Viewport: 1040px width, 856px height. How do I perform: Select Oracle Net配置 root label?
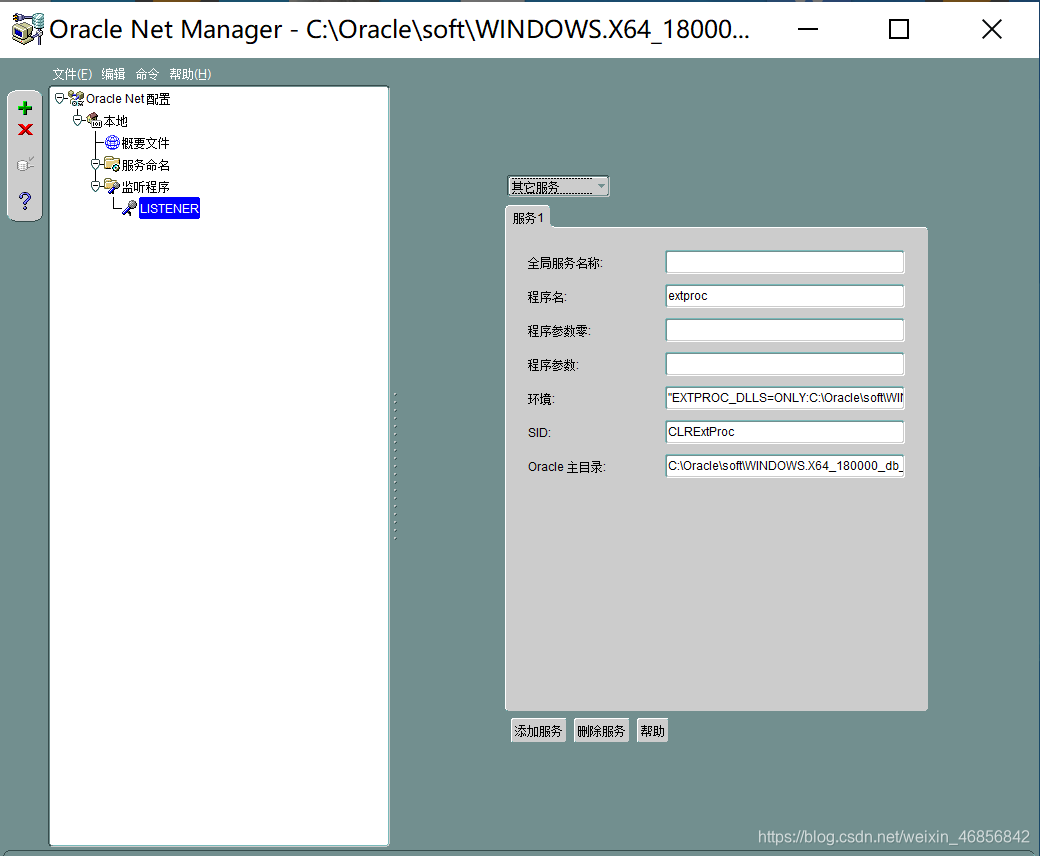click(128, 99)
